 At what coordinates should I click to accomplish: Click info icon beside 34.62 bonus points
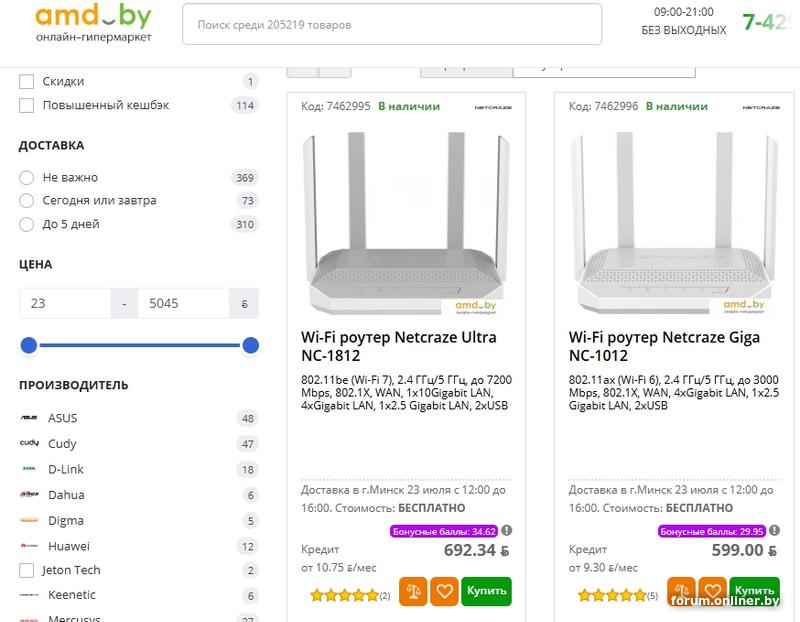point(507,531)
